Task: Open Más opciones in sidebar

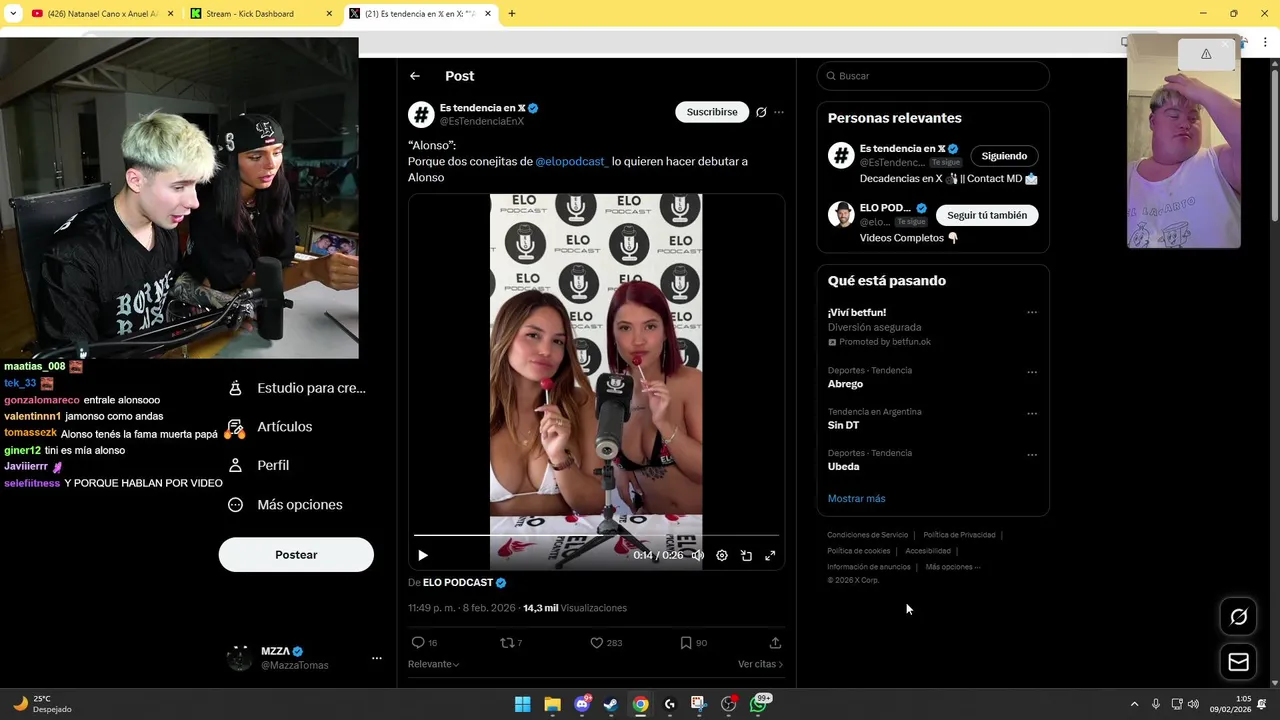Action: pyautogui.click(x=285, y=505)
